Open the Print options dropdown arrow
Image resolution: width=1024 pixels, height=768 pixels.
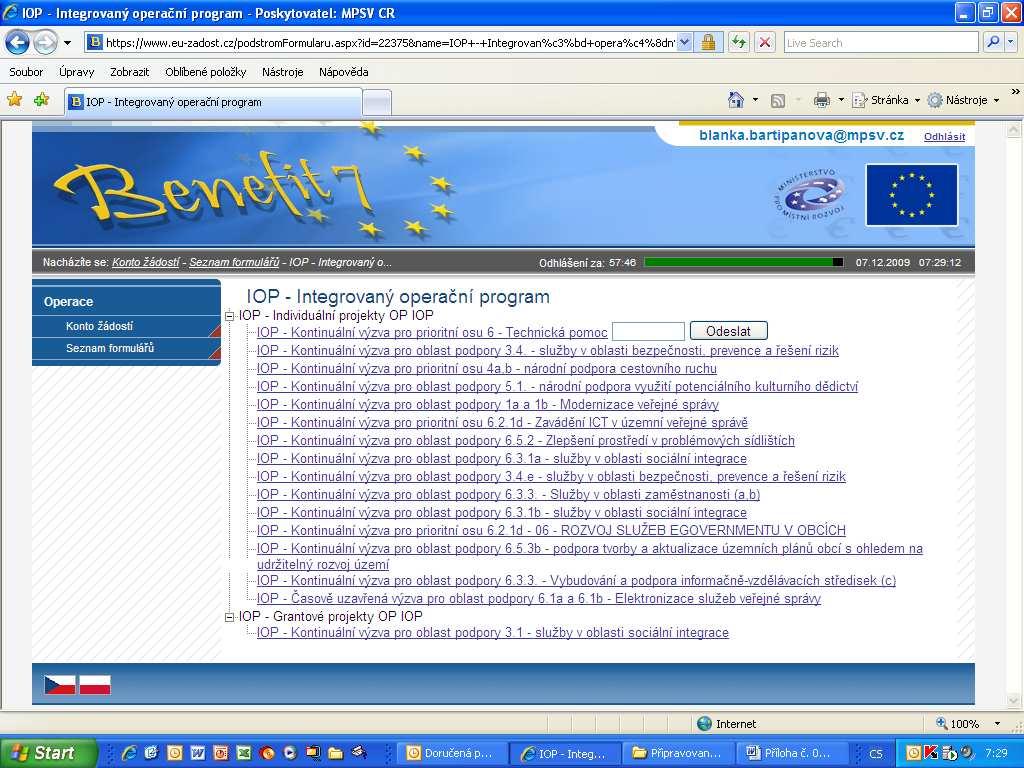(x=841, y=100)
